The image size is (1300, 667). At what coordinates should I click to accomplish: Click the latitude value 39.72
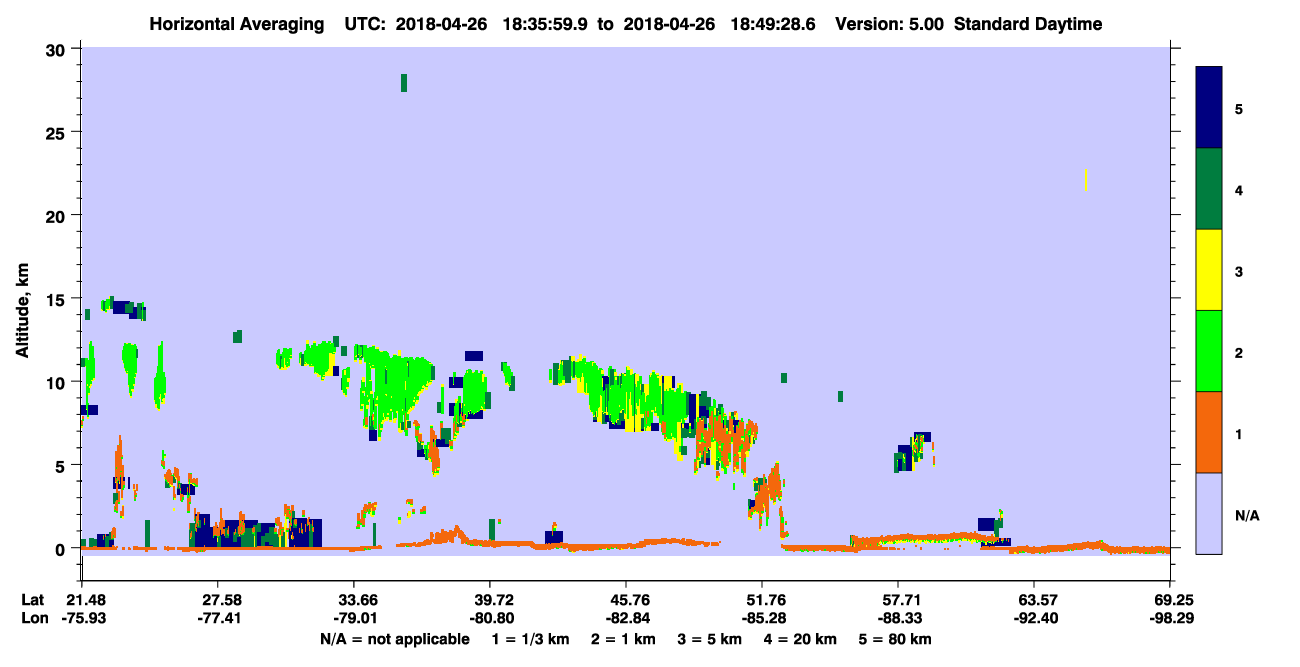click(x=490, y=600)
